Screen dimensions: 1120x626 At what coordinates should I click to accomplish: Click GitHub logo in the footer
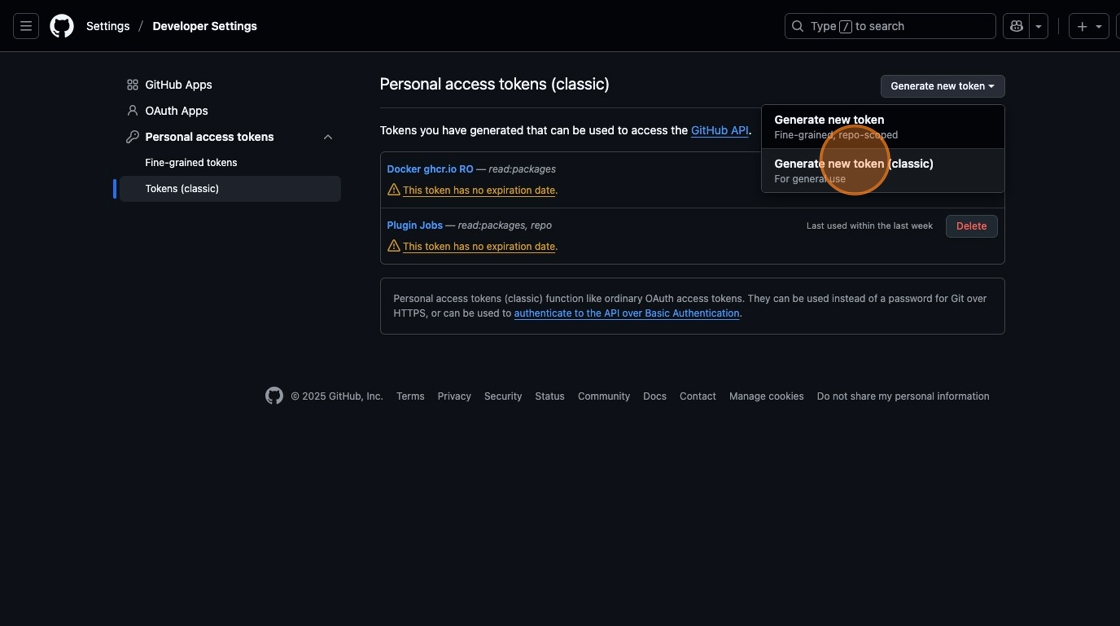[274, 396]
